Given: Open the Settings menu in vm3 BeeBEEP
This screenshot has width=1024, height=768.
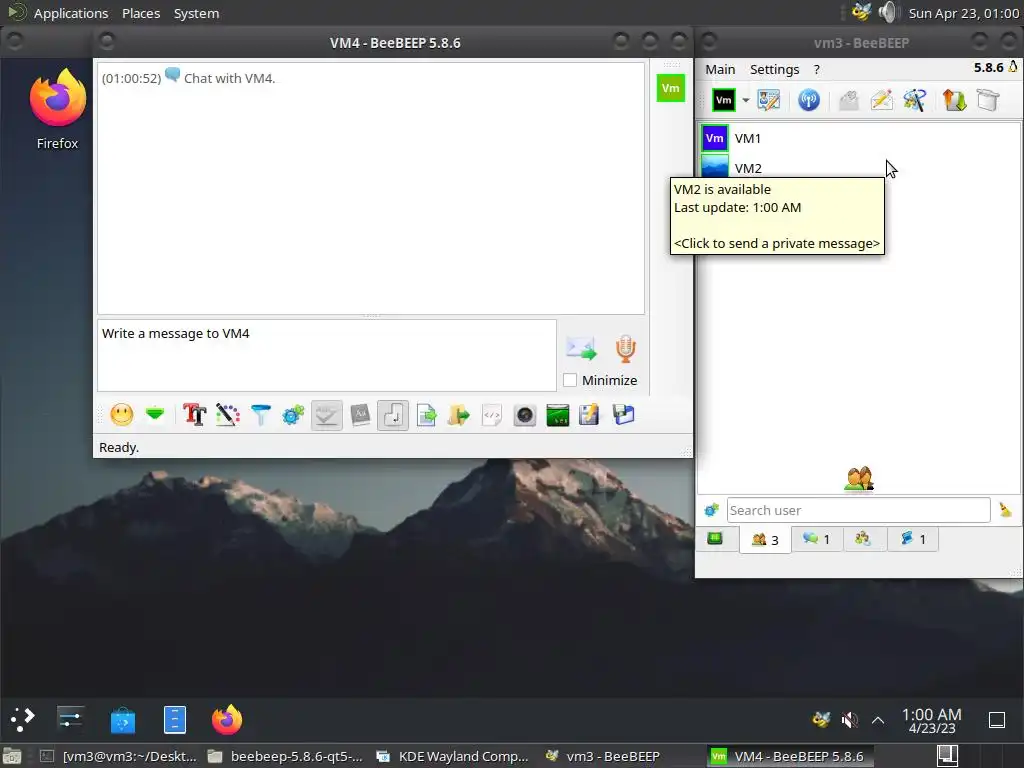Looking at the screenshot, I should point(774,69).
